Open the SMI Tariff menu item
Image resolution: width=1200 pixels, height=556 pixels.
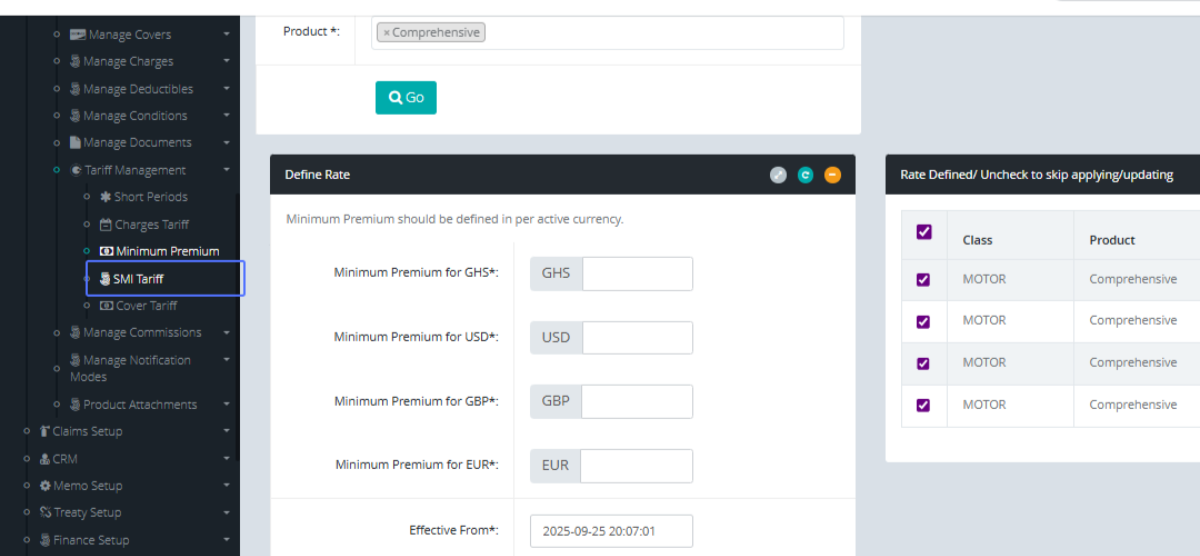coord(138,279)
